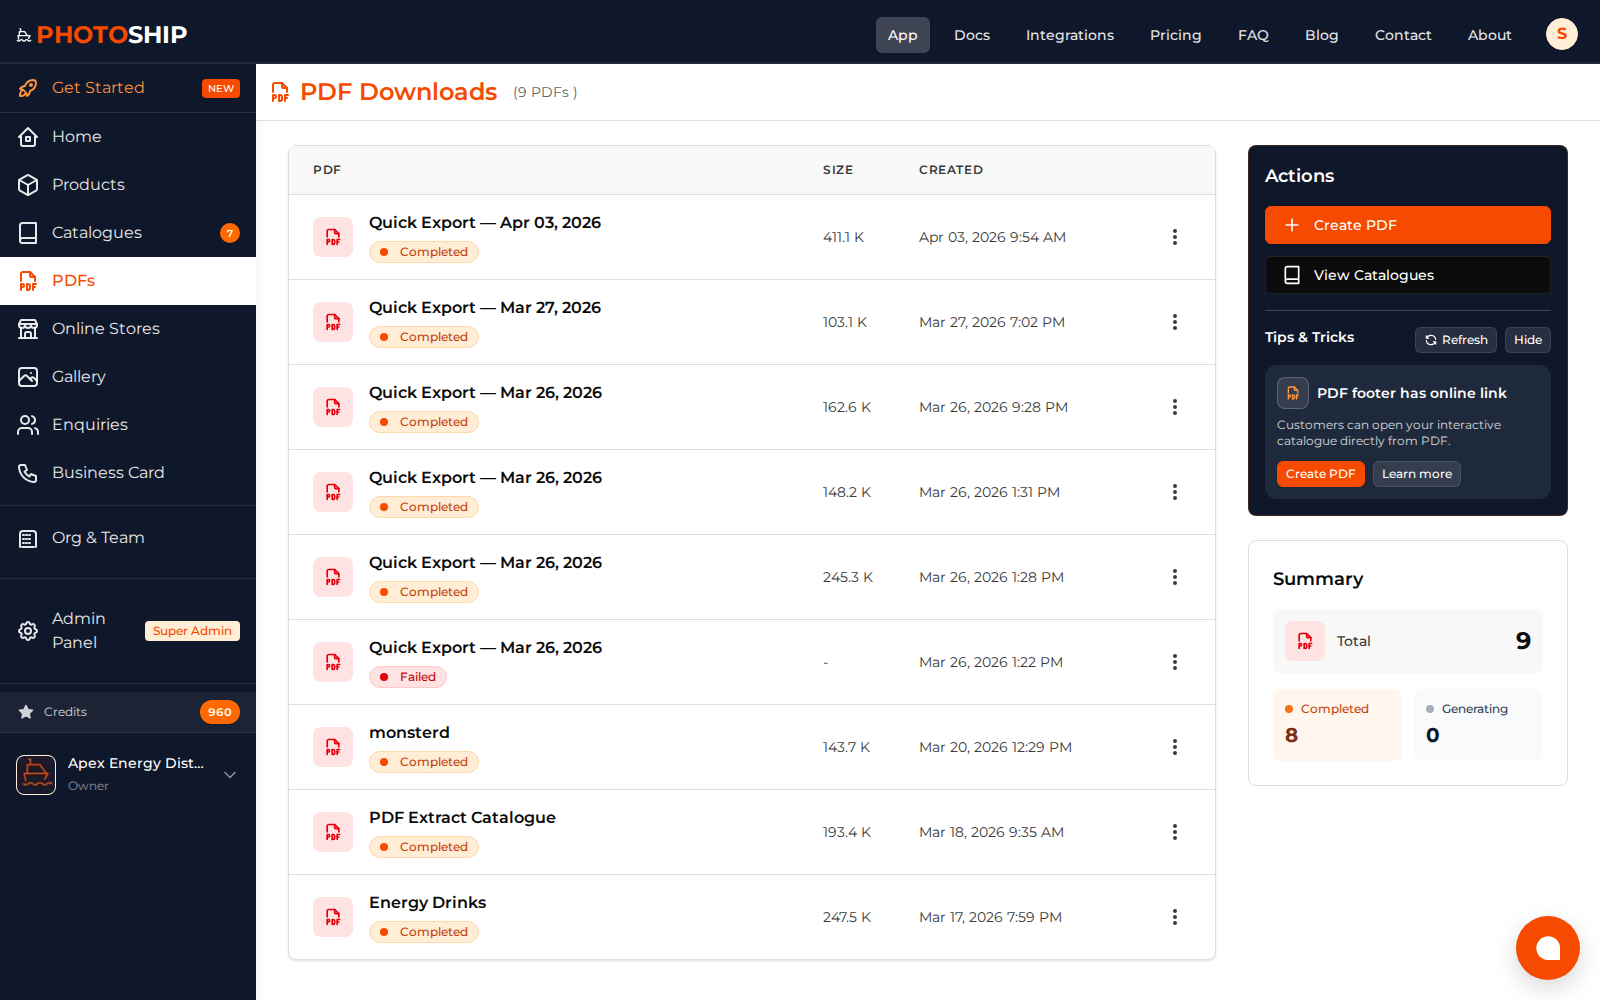Open Blog in the top navigation
This screenshot has width=1600, height=1000.
click(1321, 35)
